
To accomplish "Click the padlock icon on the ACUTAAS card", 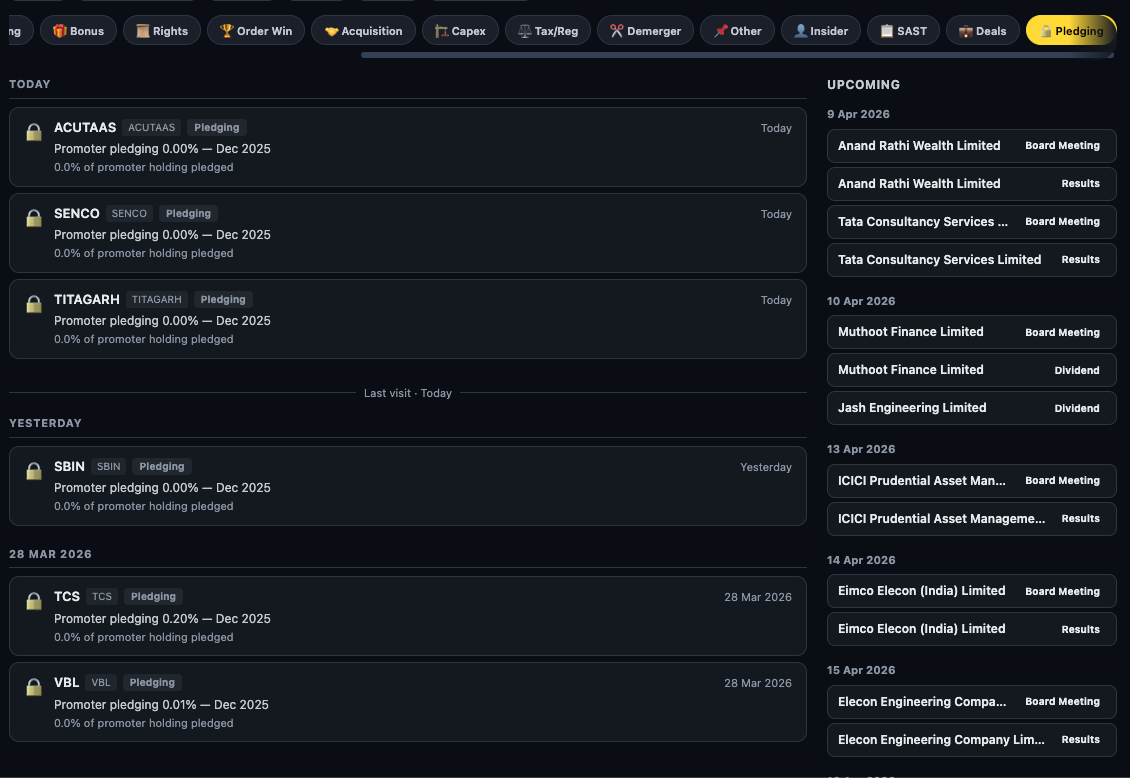I will [x=33, y=132].
